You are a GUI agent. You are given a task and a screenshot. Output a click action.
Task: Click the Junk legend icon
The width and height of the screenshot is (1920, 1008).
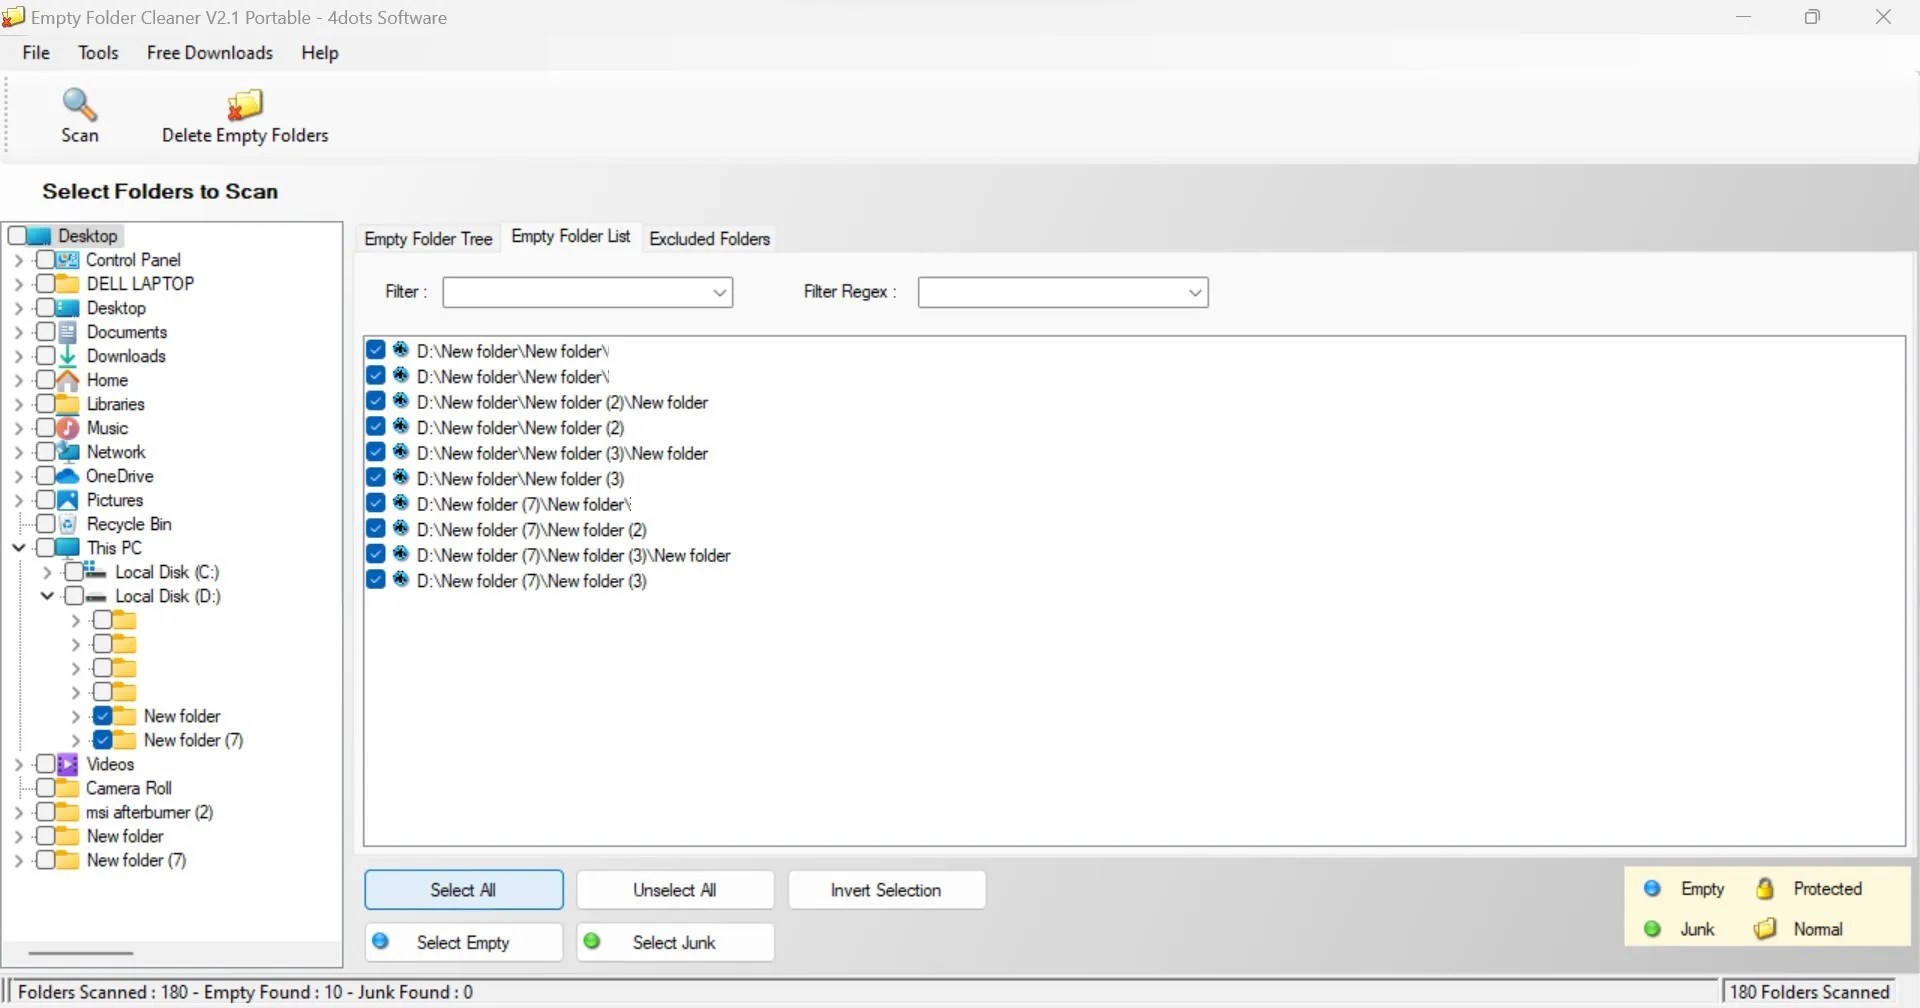pyautogui.click(x=1652, y=928)
